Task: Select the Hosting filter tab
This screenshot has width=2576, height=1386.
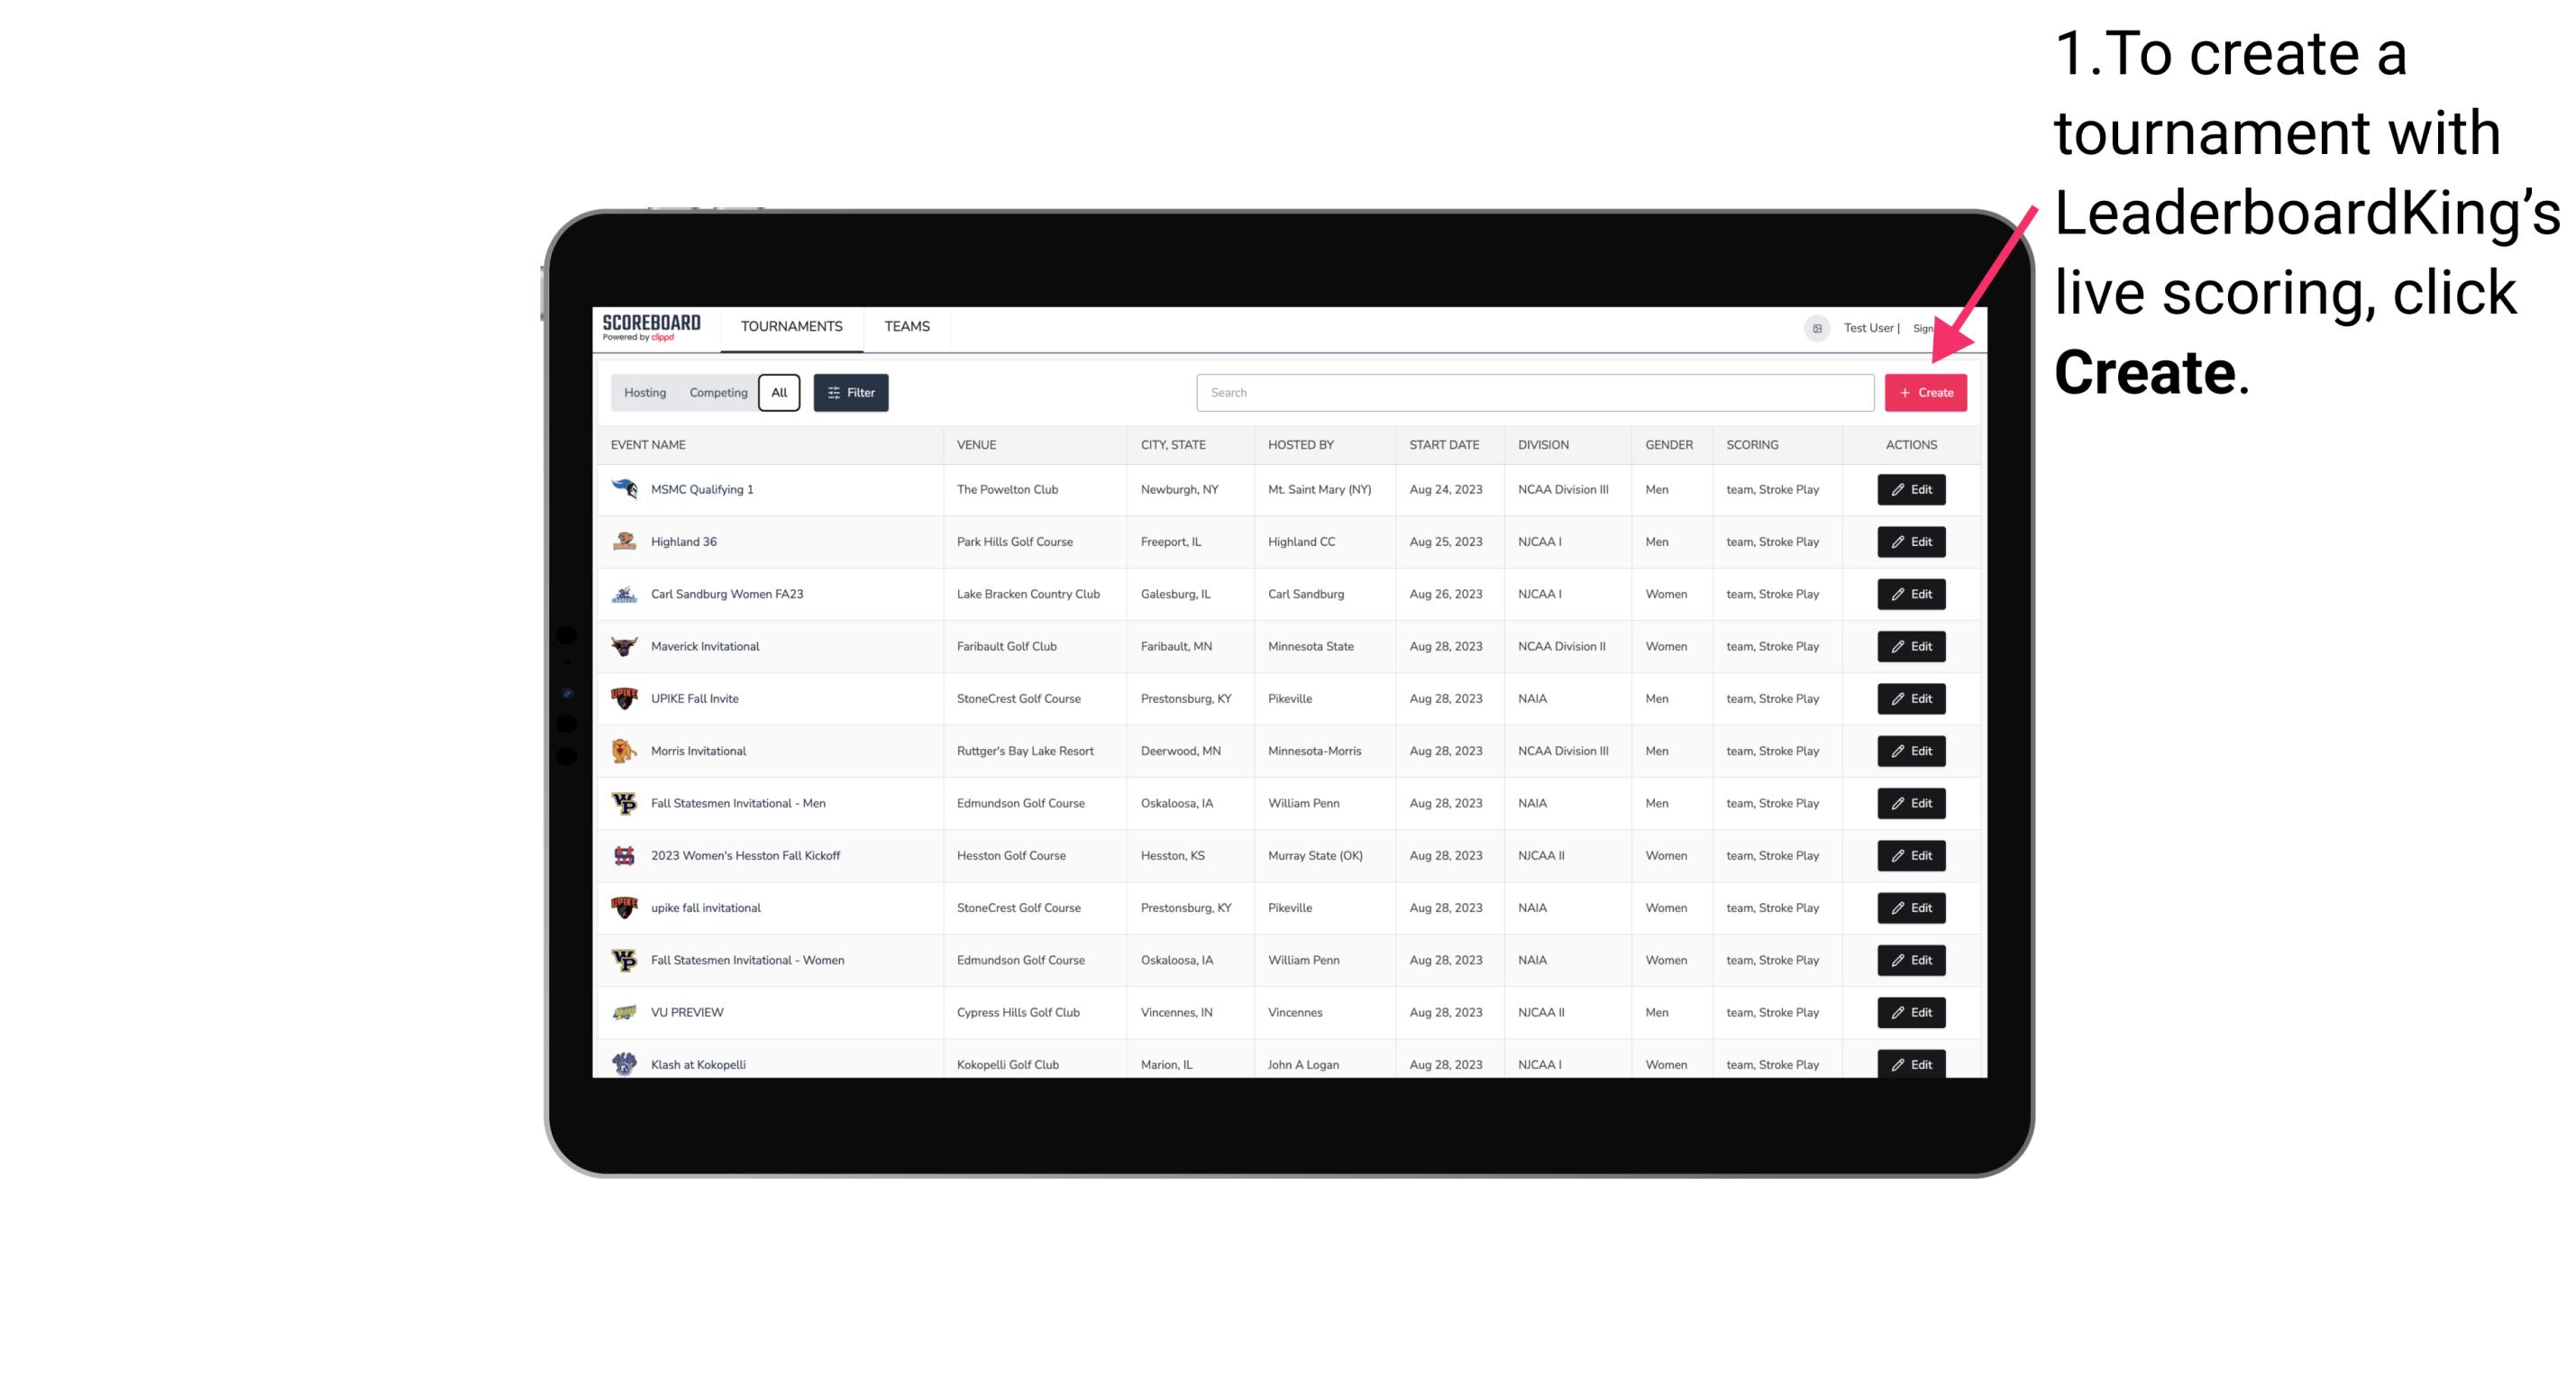Action: point(645,393)
